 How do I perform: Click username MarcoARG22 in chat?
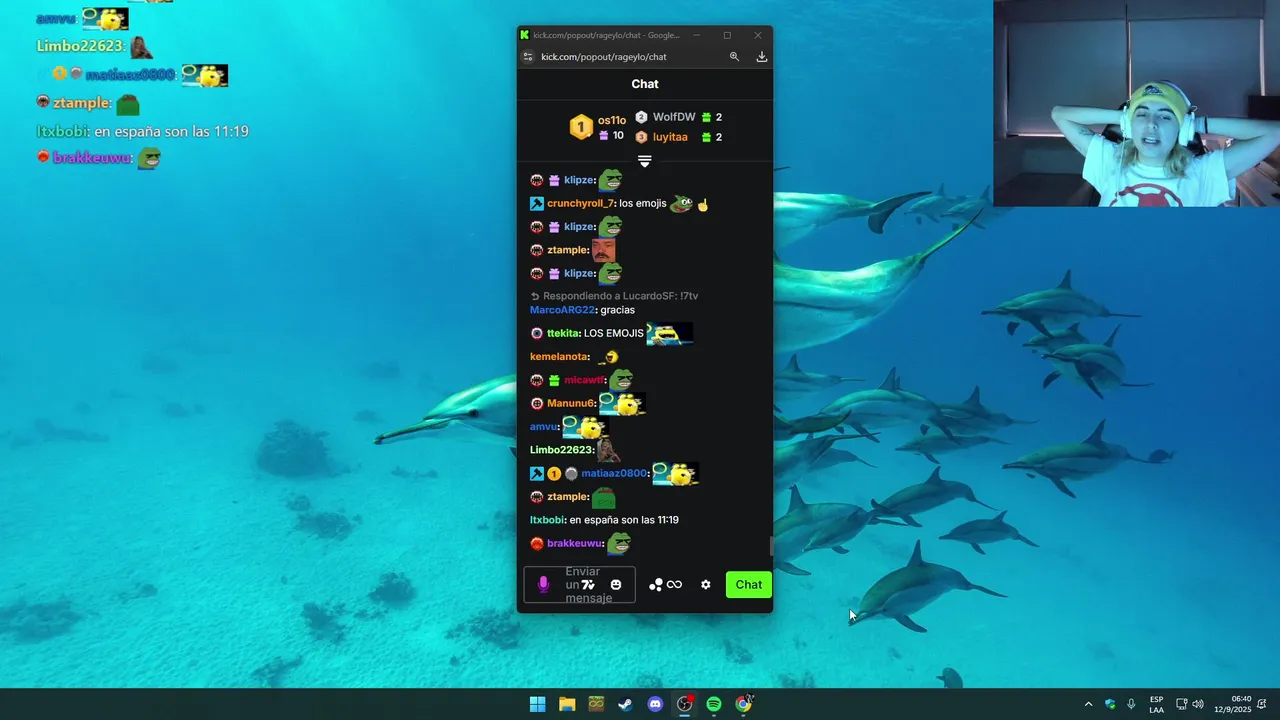[x=563, y=310]
